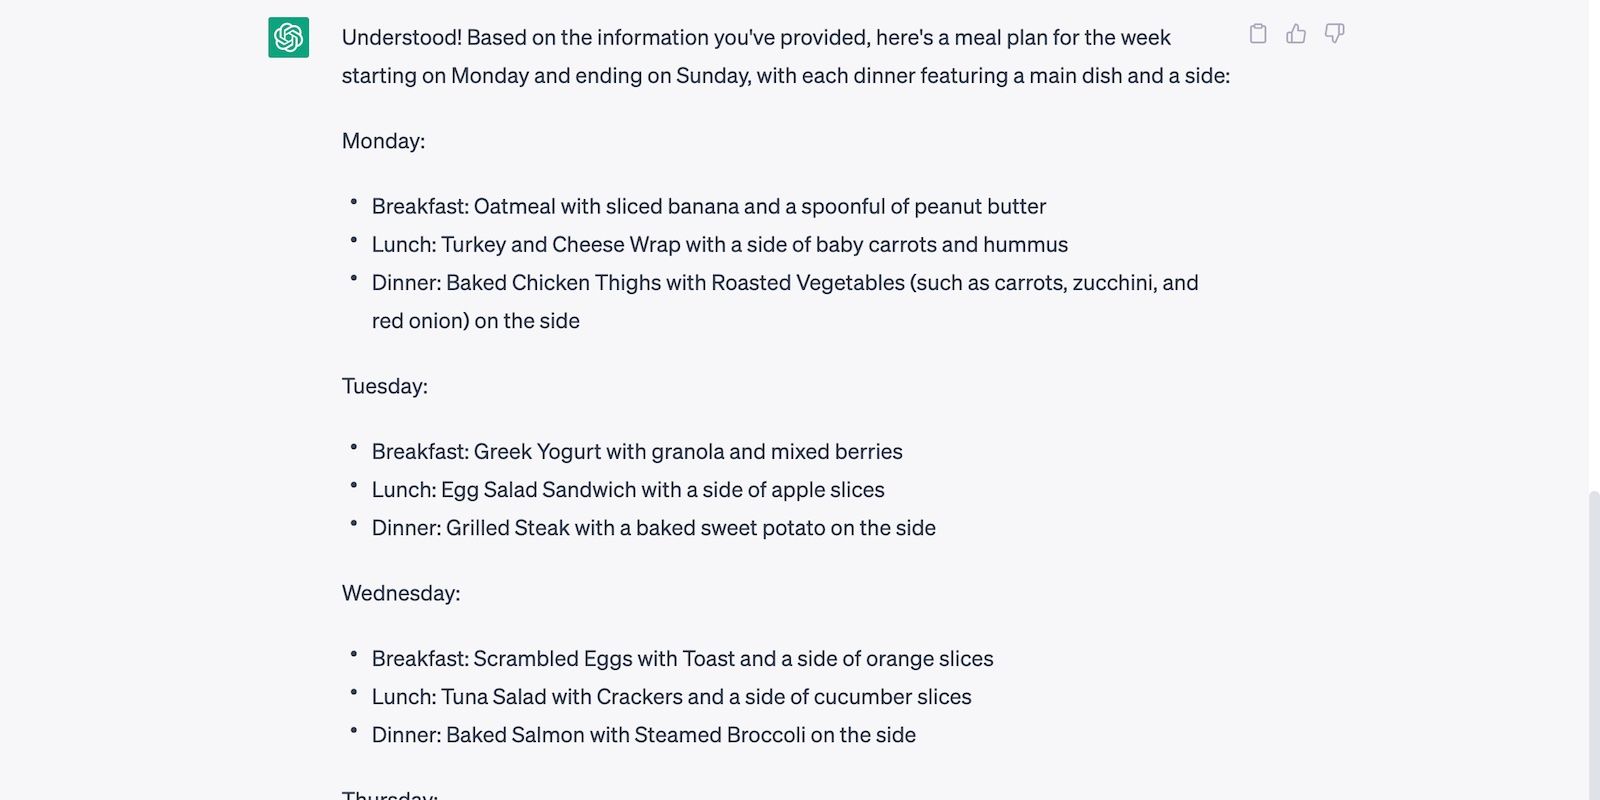Image resolution: width=1600 pixels, height=800 pixels.
Task: Click the Baked Chicken Thighs dinner line
Action: point(784,283)
